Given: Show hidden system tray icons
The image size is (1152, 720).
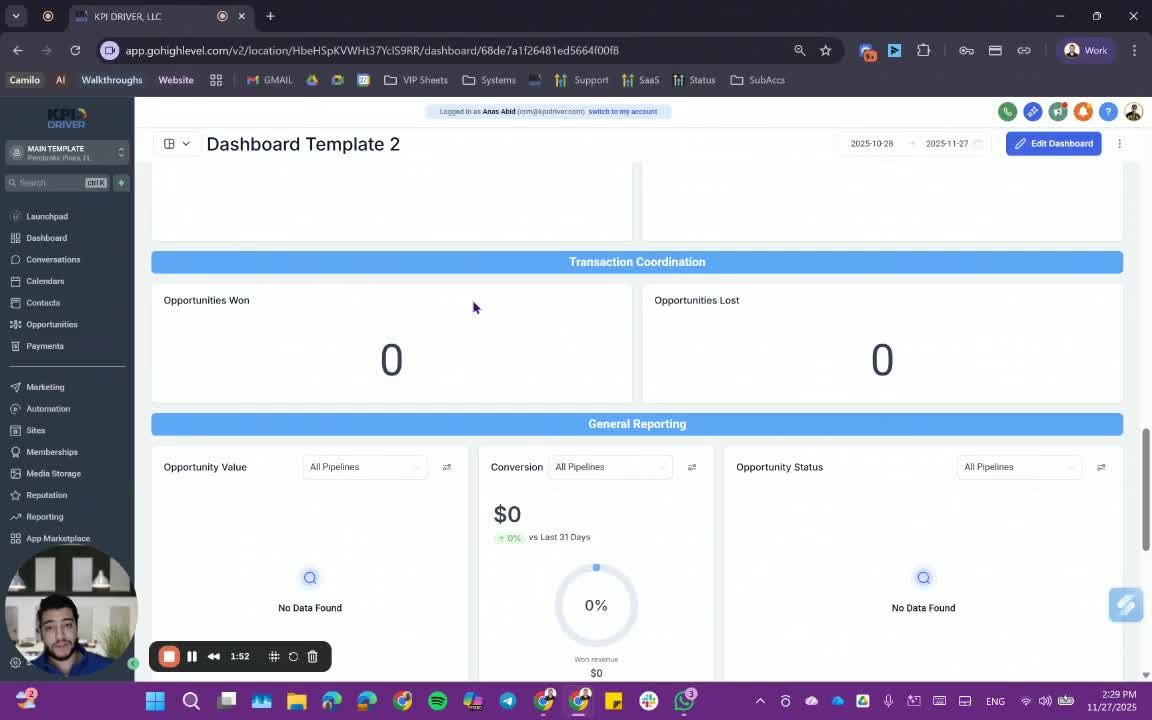Looking at the screenshot, I should (x=760, y=701).
